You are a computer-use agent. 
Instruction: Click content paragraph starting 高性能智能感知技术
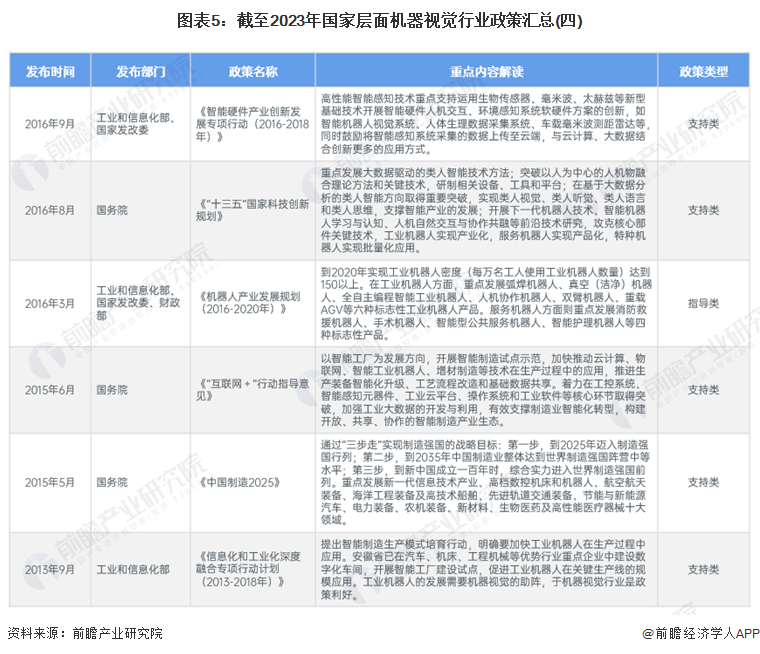485,124
